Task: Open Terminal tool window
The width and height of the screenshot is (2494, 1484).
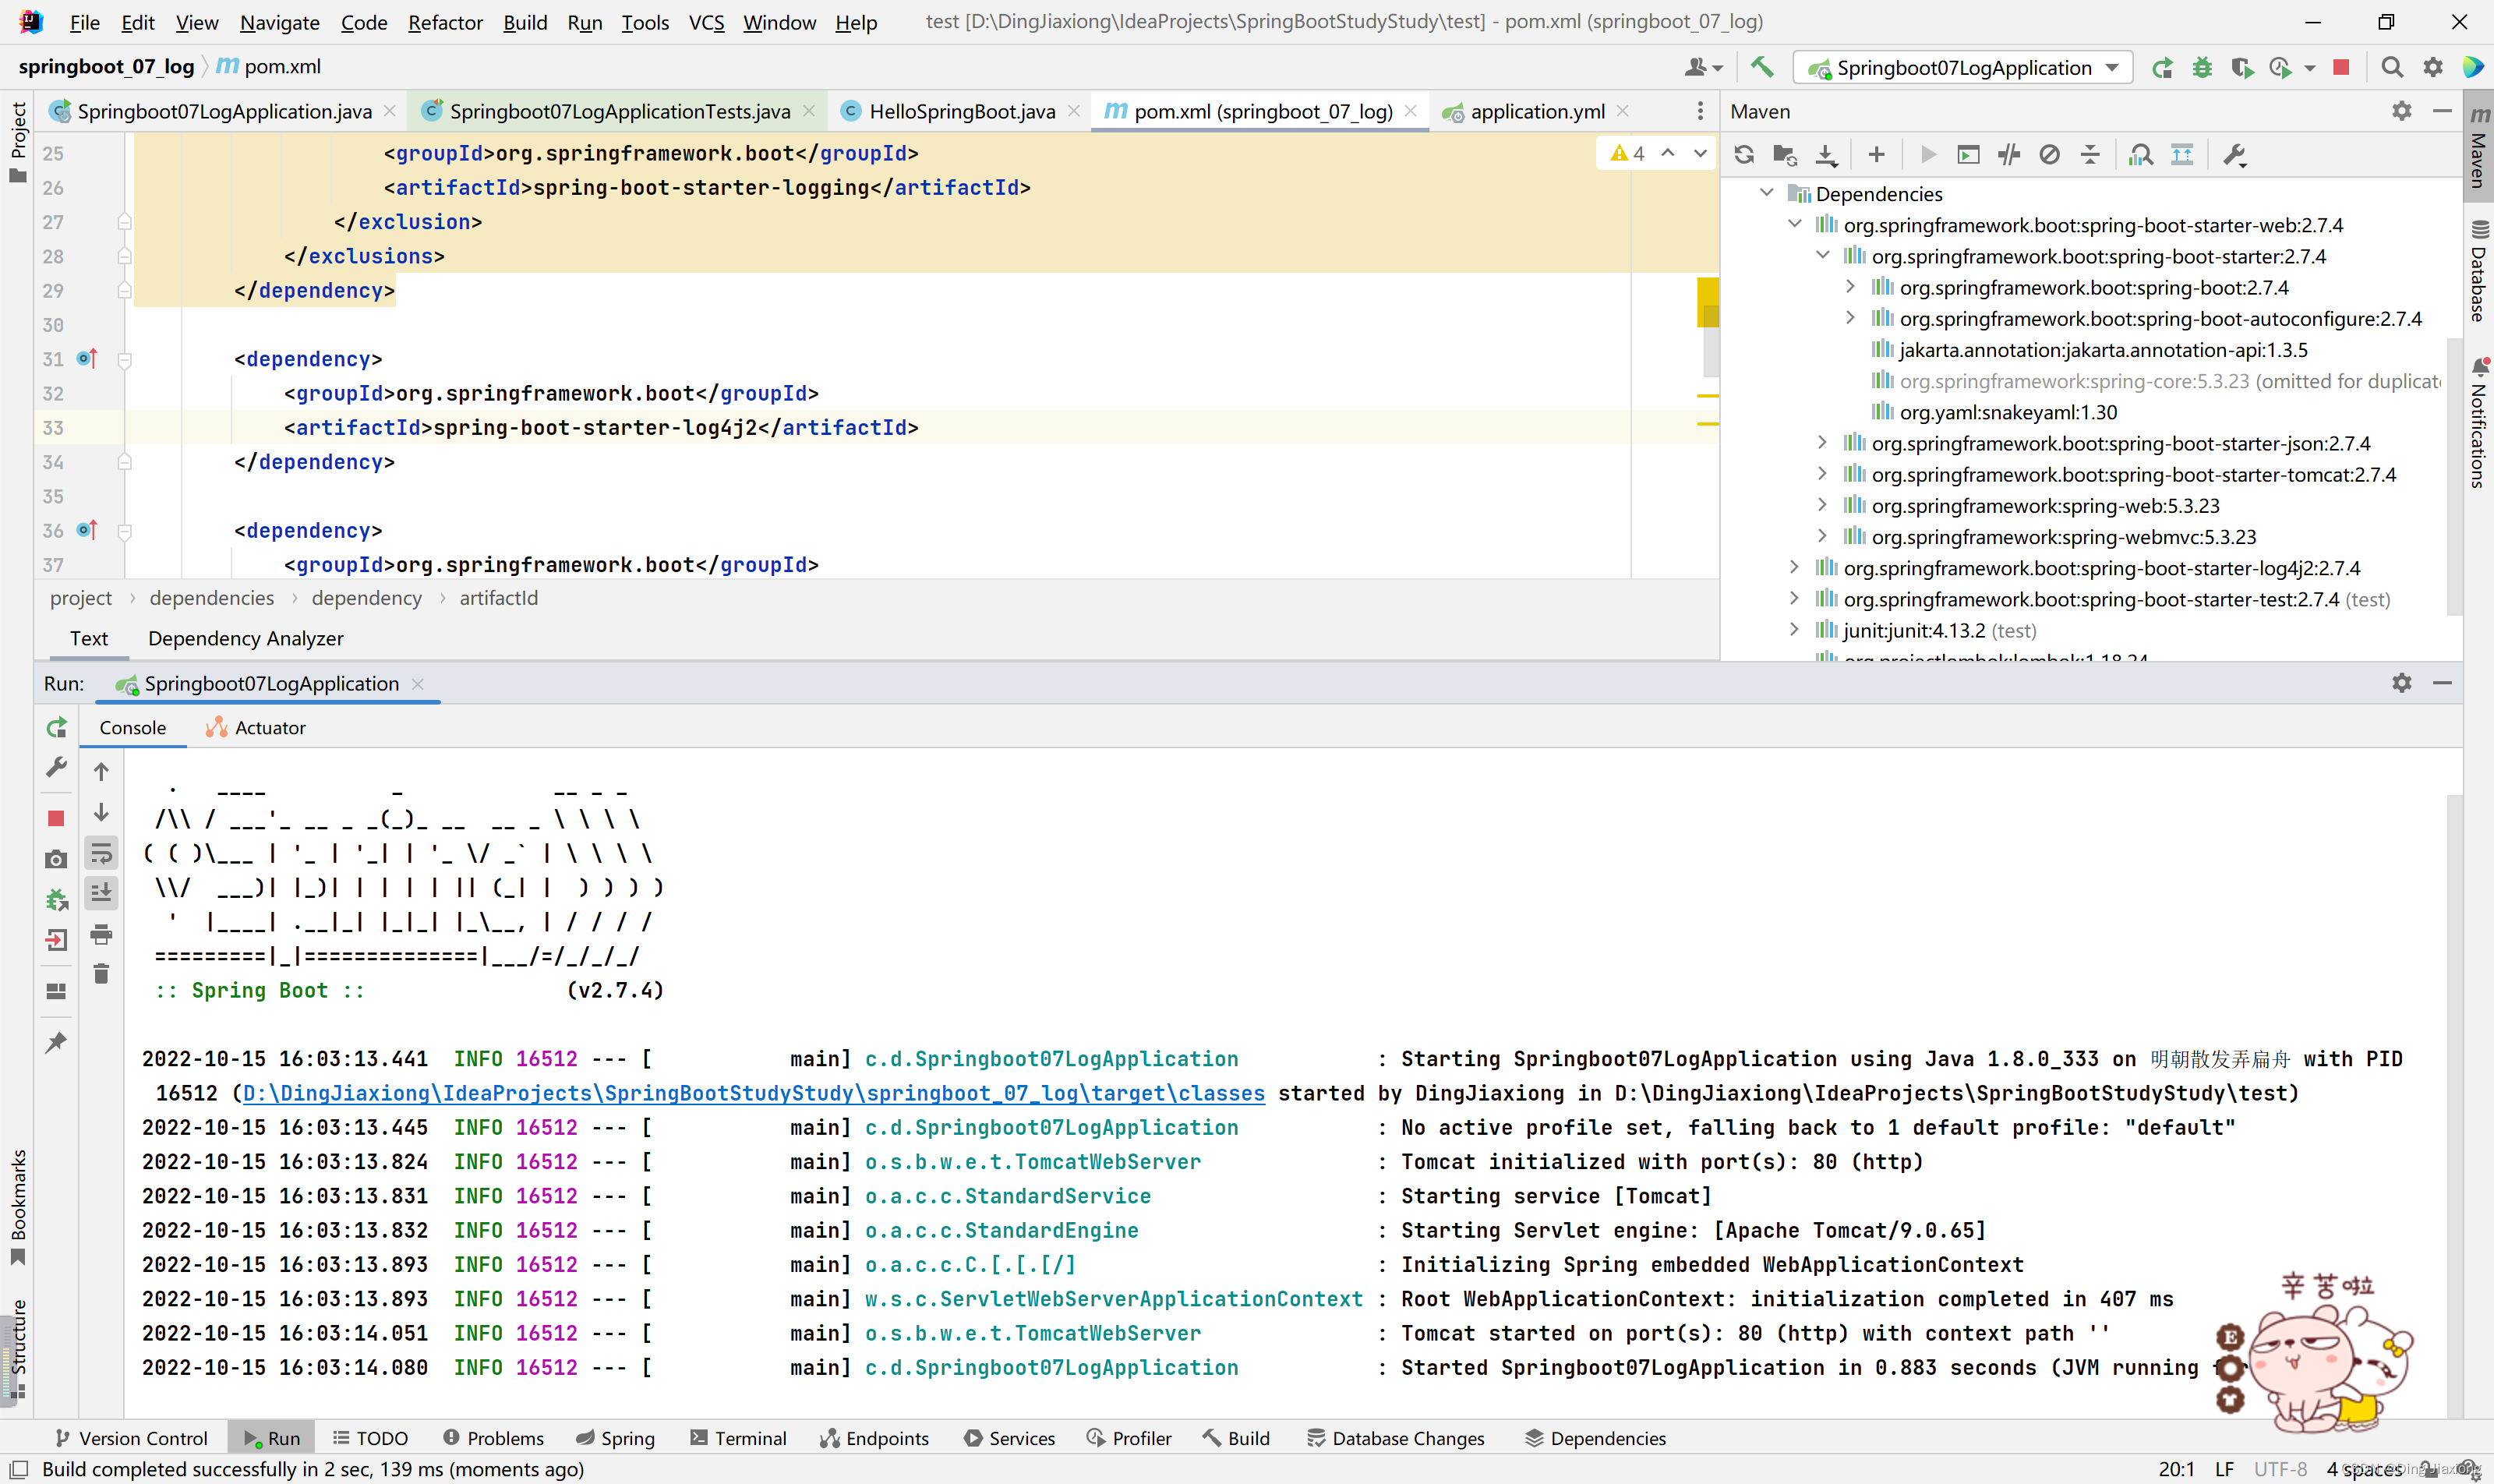Action: pos(739,1438)
